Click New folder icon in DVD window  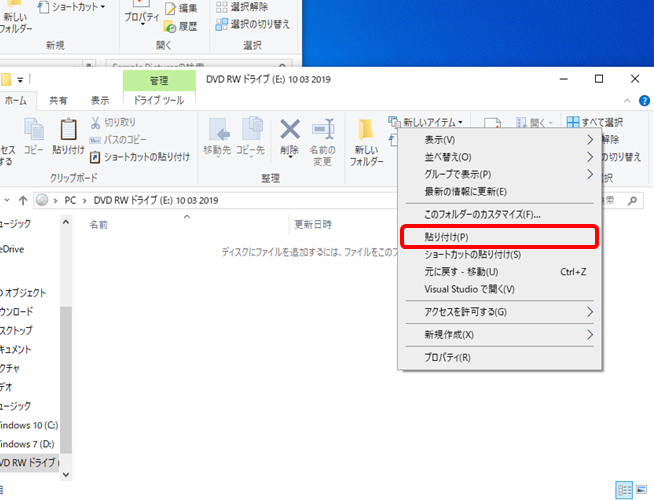(x=366, y=129)
